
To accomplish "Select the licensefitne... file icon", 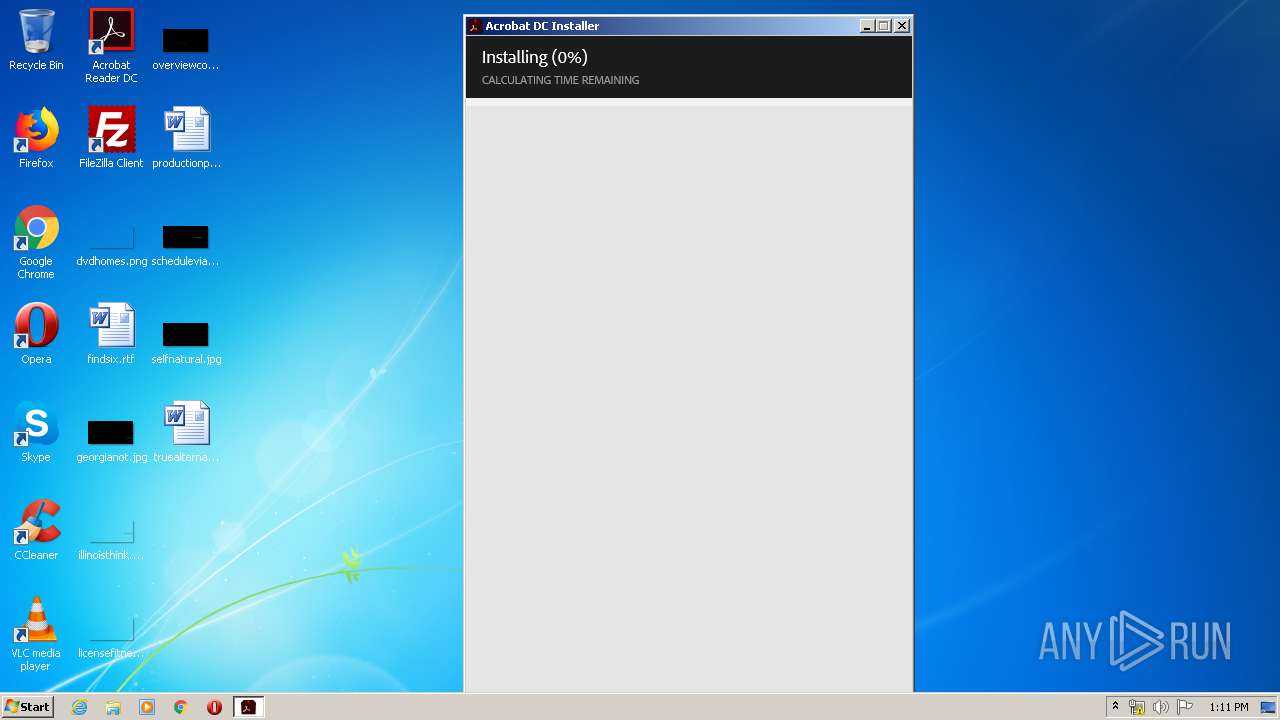I will pos(111,637).
